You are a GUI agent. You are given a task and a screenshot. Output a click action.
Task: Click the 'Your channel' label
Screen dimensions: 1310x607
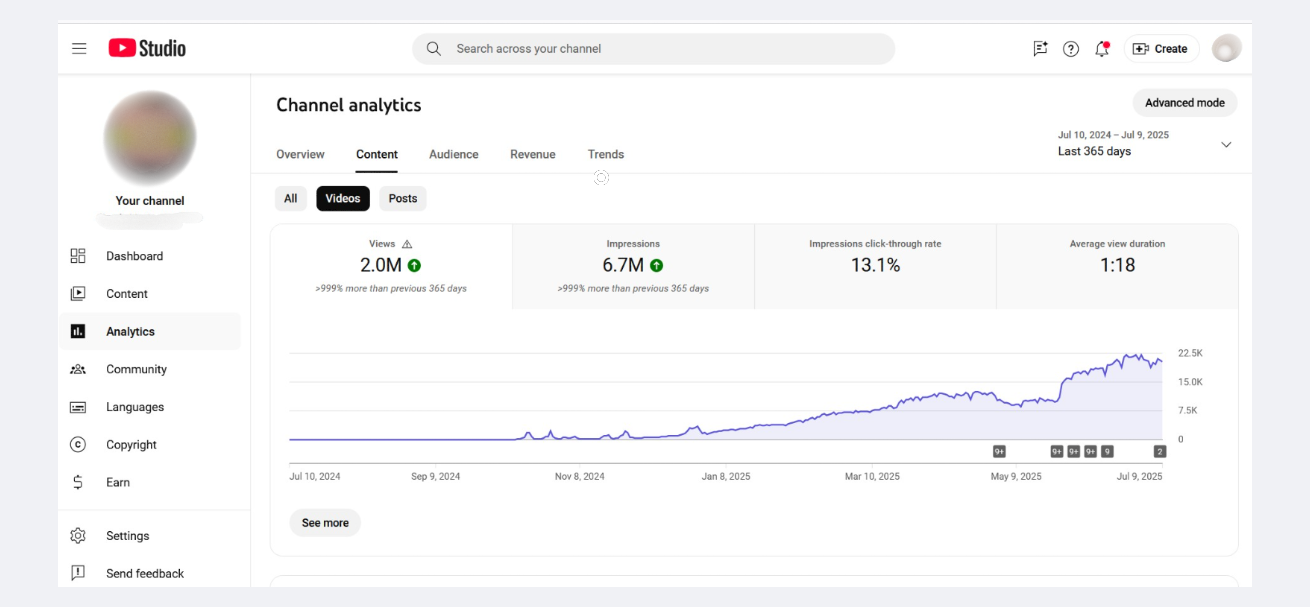(150, 201)
